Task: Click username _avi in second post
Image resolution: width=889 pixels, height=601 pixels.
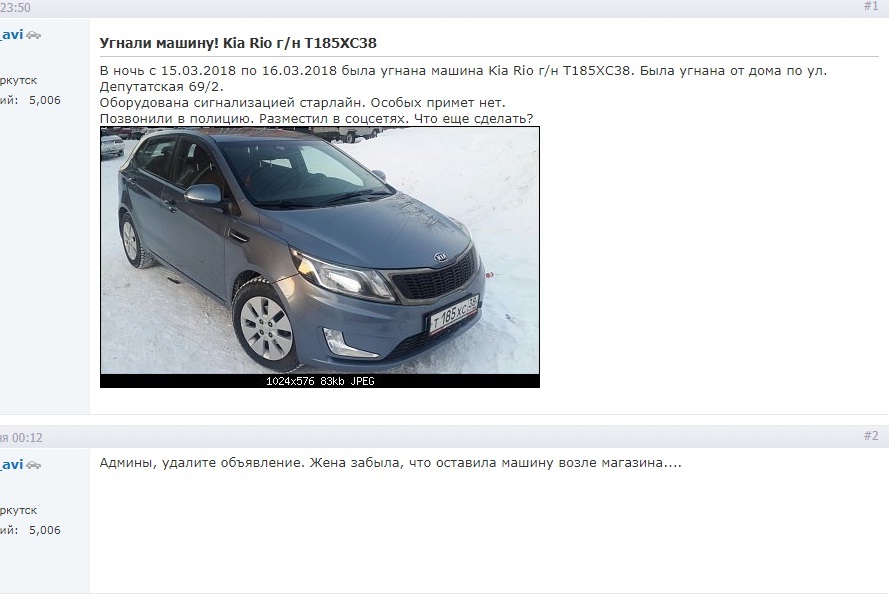Action: 11,464
